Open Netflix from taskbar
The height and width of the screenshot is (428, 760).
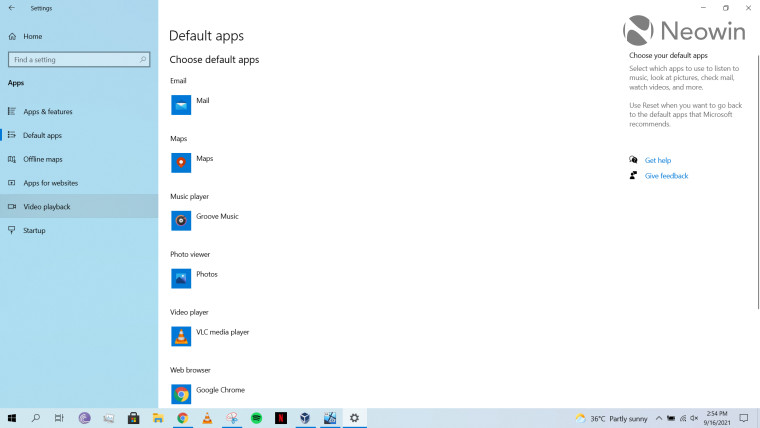(281, 418)
